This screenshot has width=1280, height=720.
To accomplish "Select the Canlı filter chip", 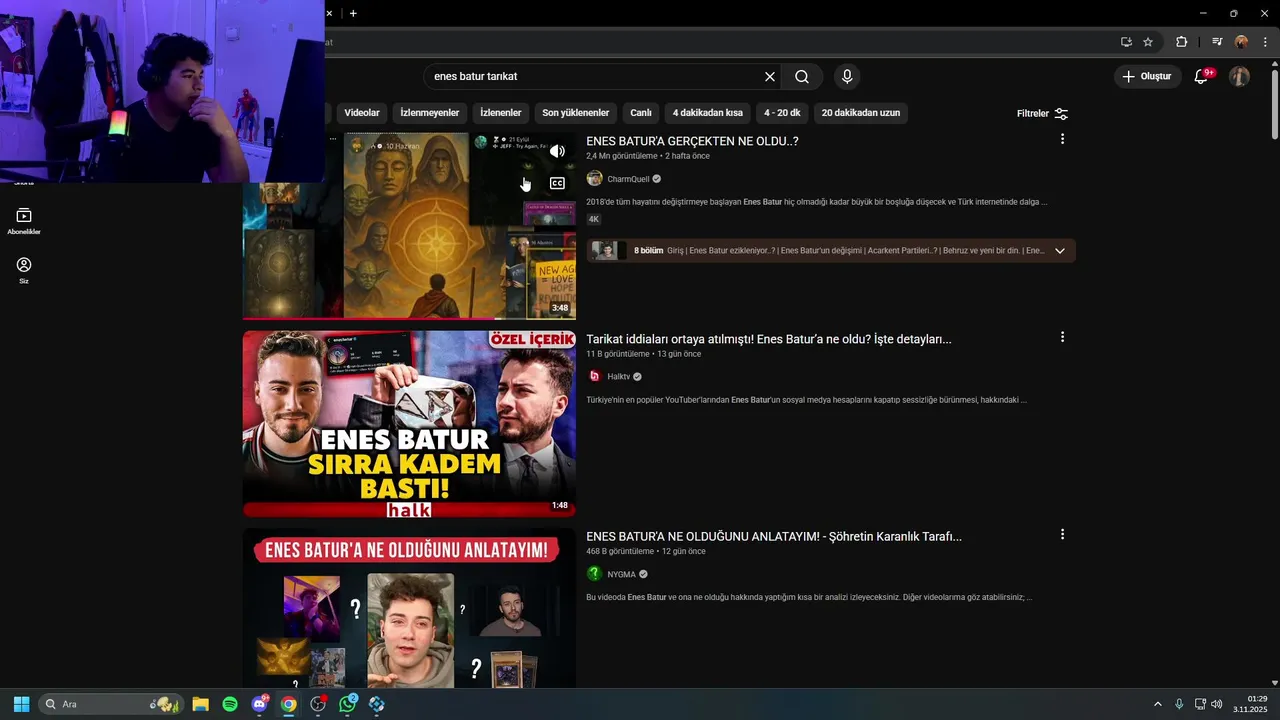I will pos(641,113).
